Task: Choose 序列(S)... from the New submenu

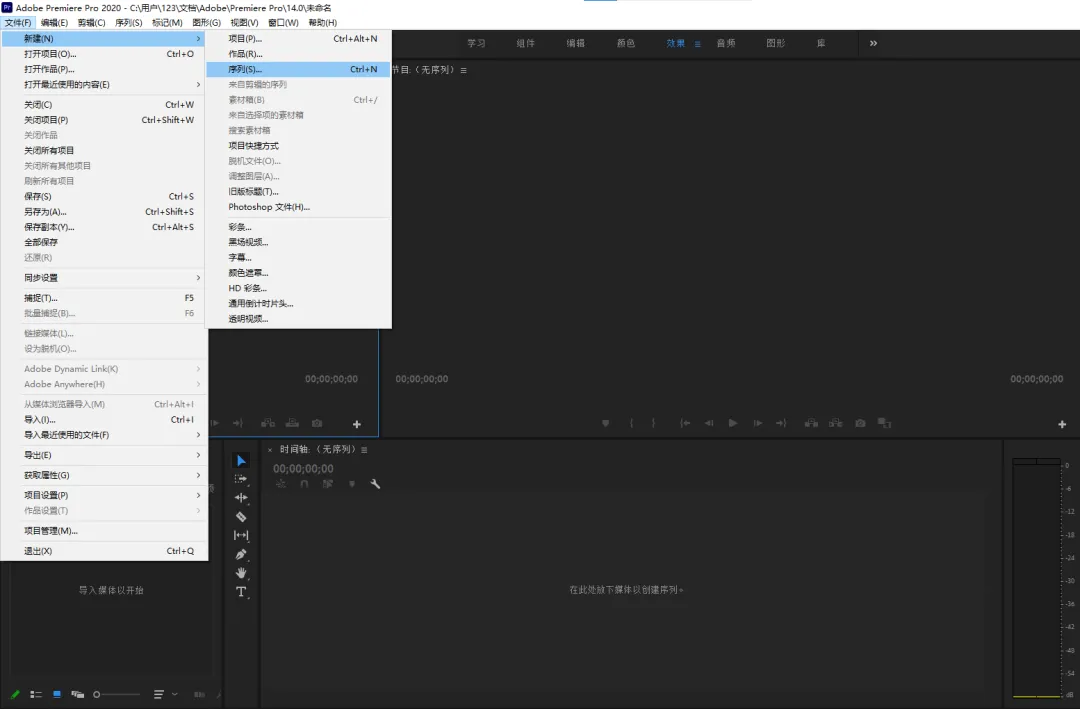Action: [x=298, y=69]
